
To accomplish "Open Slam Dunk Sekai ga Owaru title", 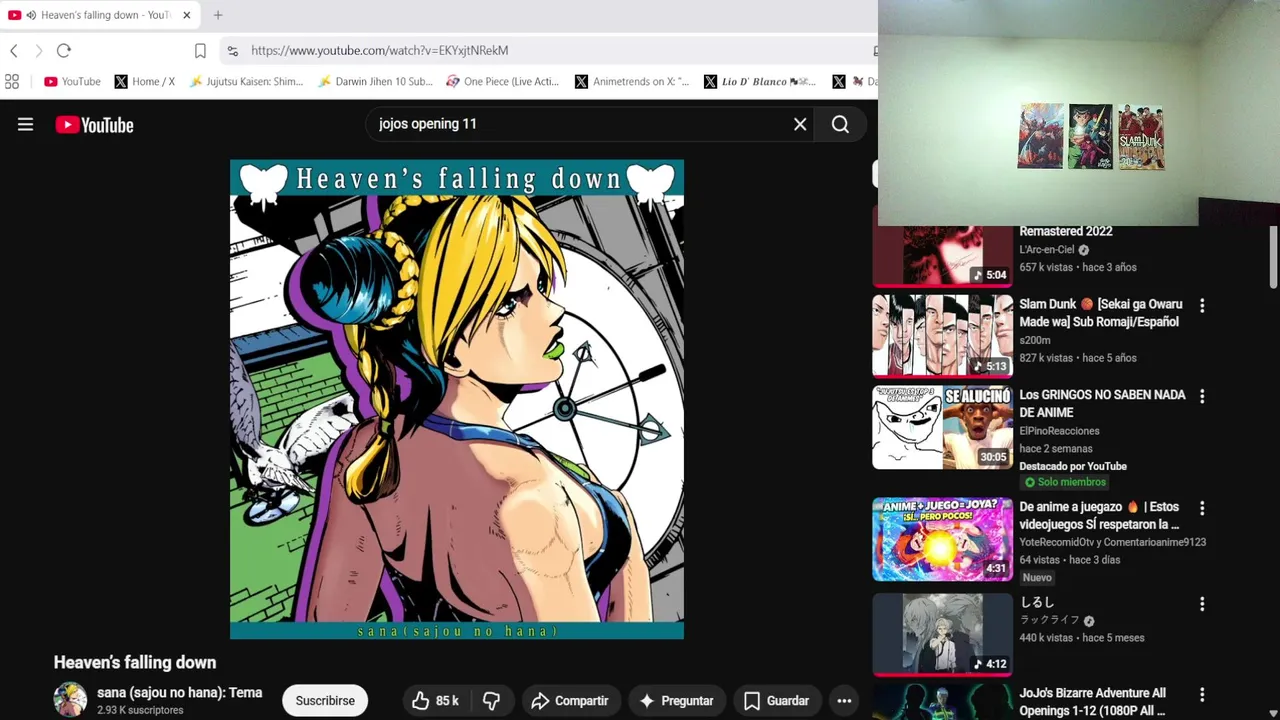I will click(x=1101, y=313).
